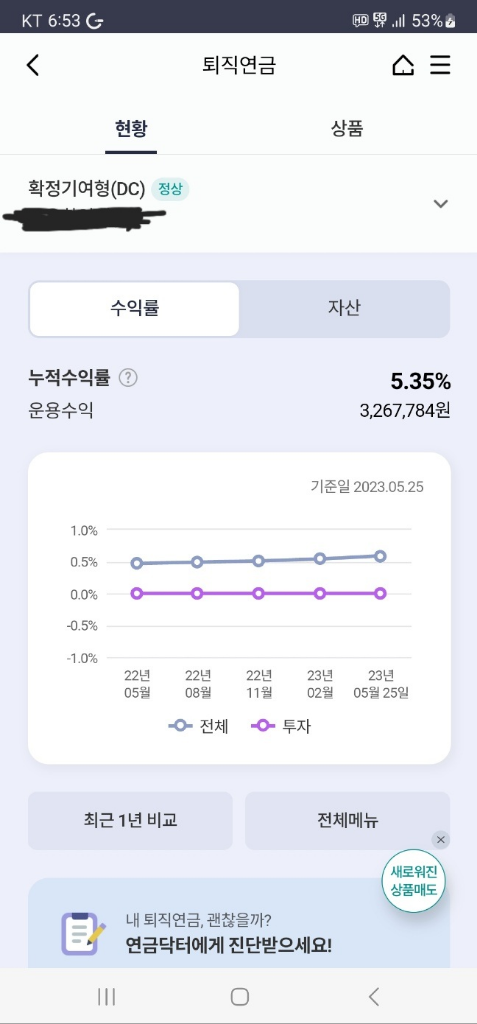
Task: Open the home icon
Action: (x=403, y=65)
